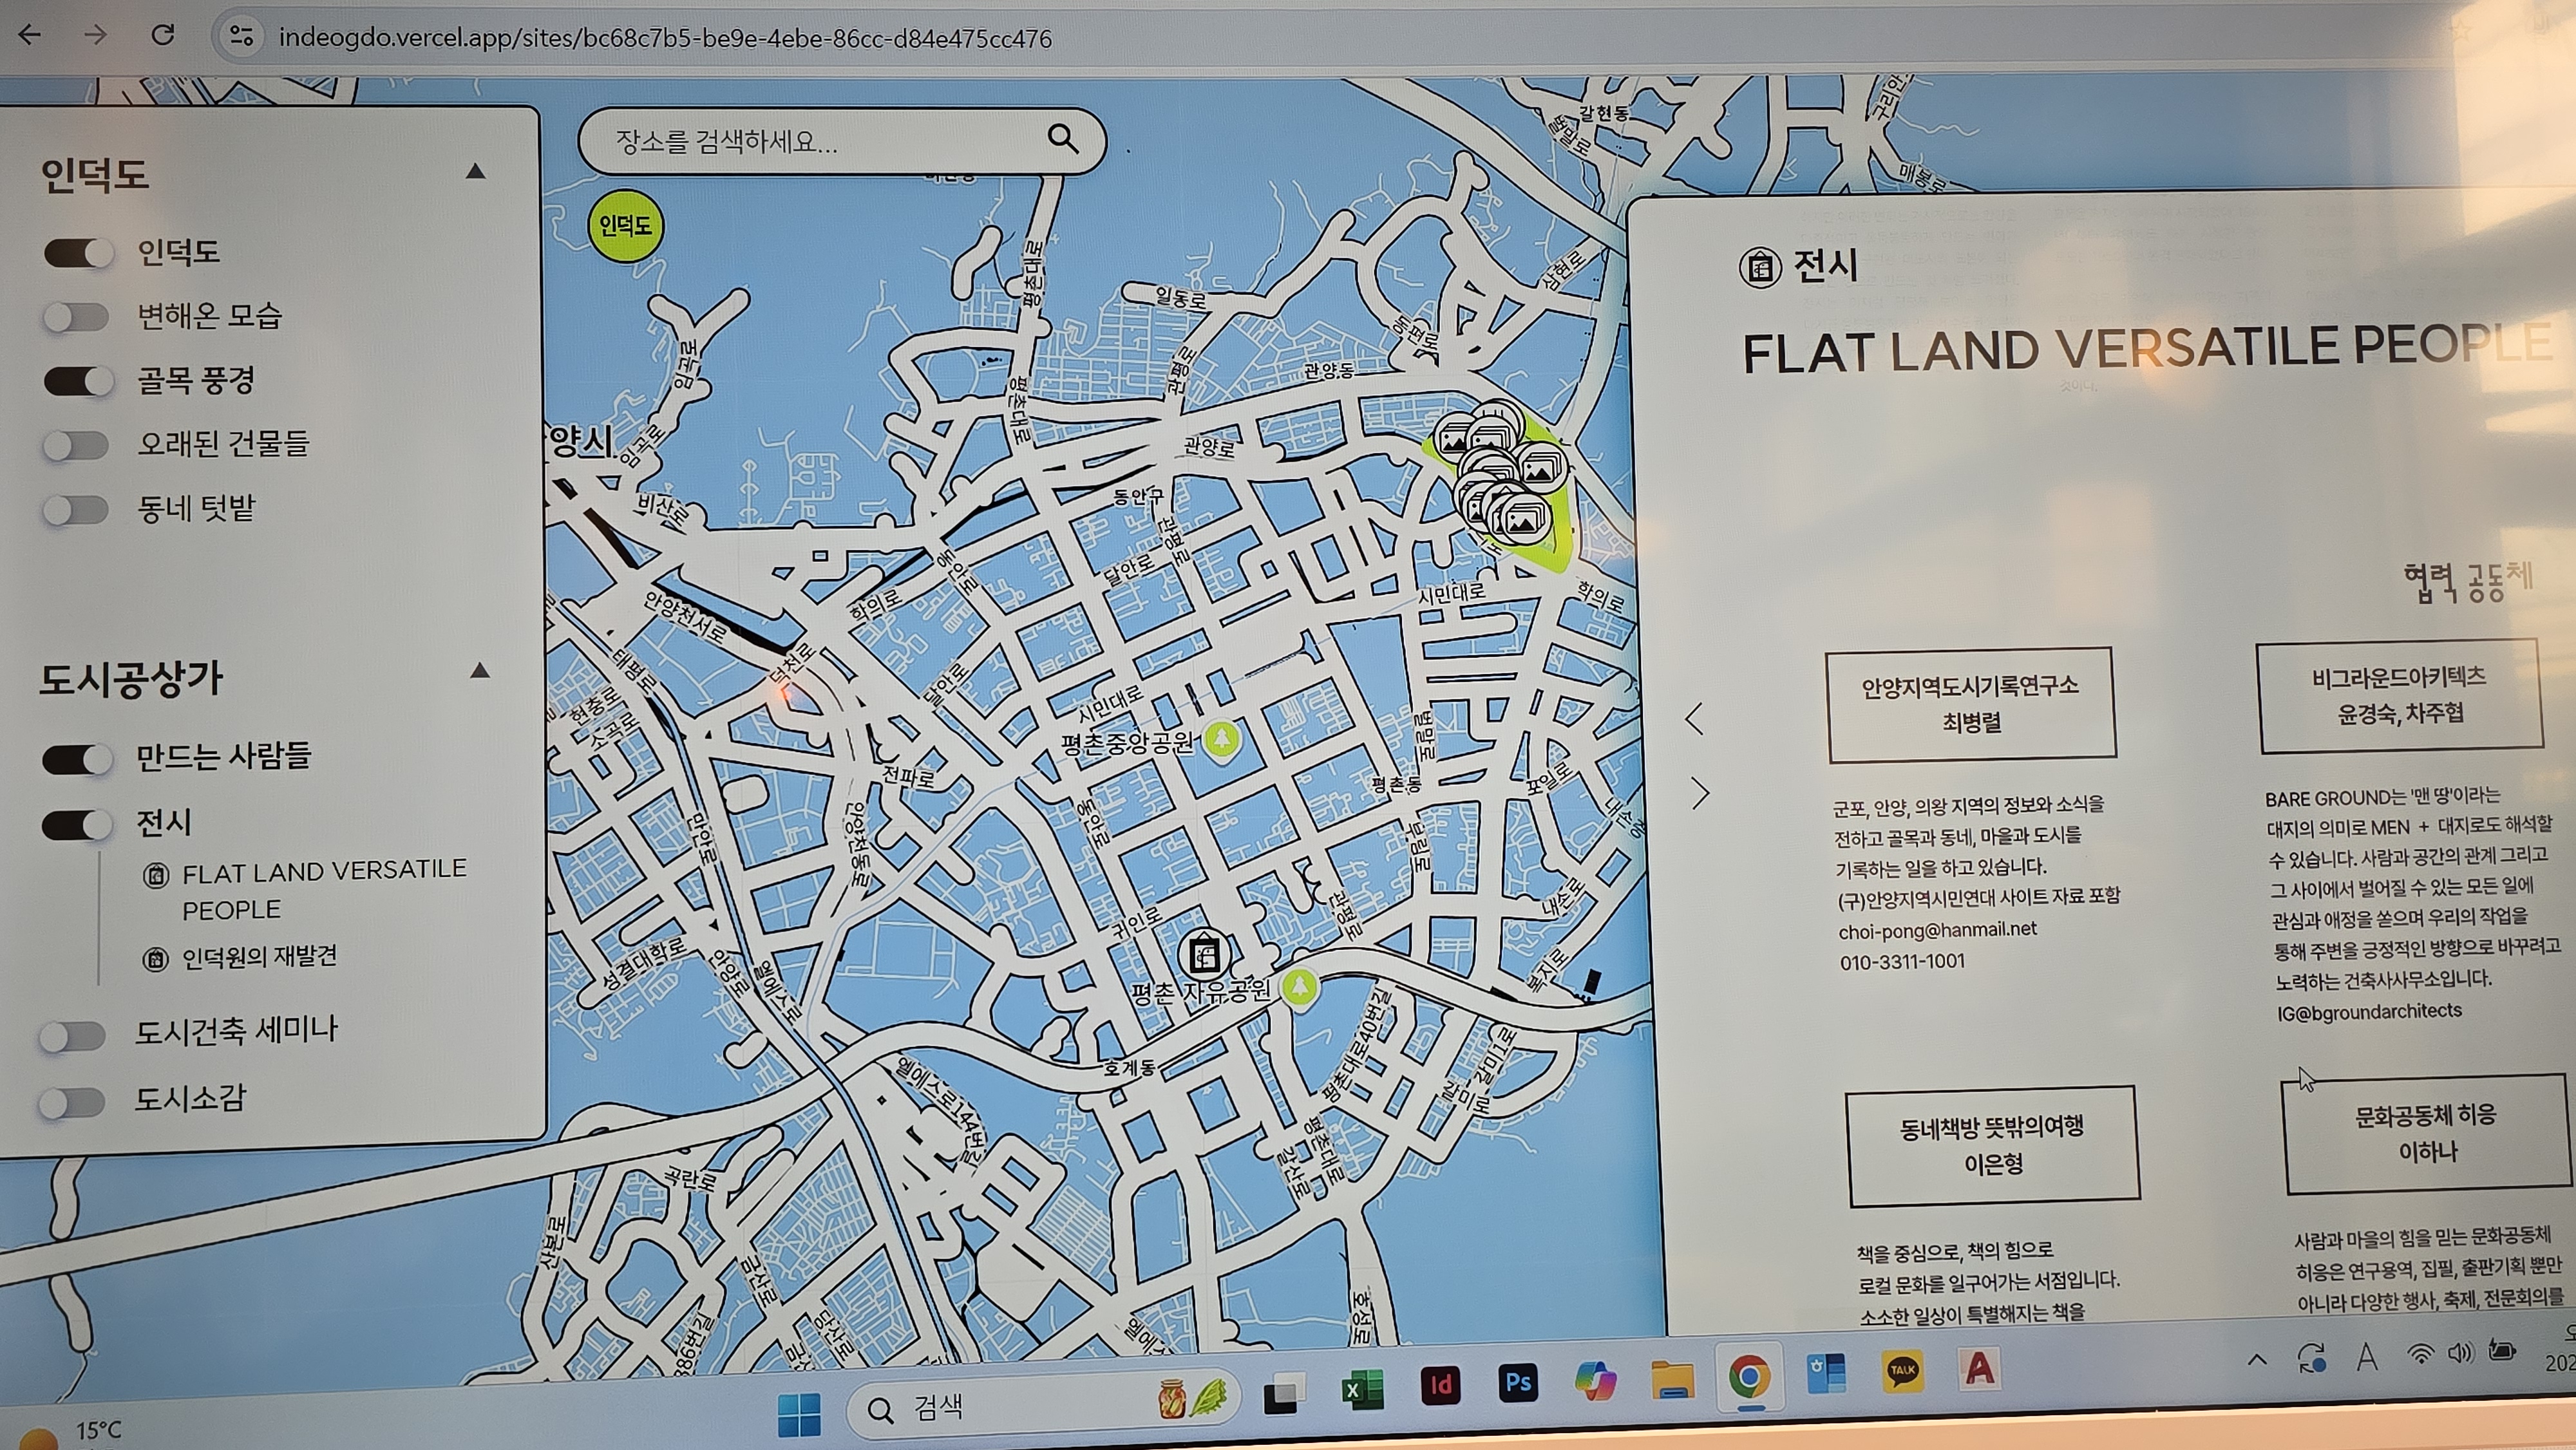The width and height of the screenshot is (2576, 1450).
Task: Open InDesign from the taskbar
Action: coord(1440,1384)
